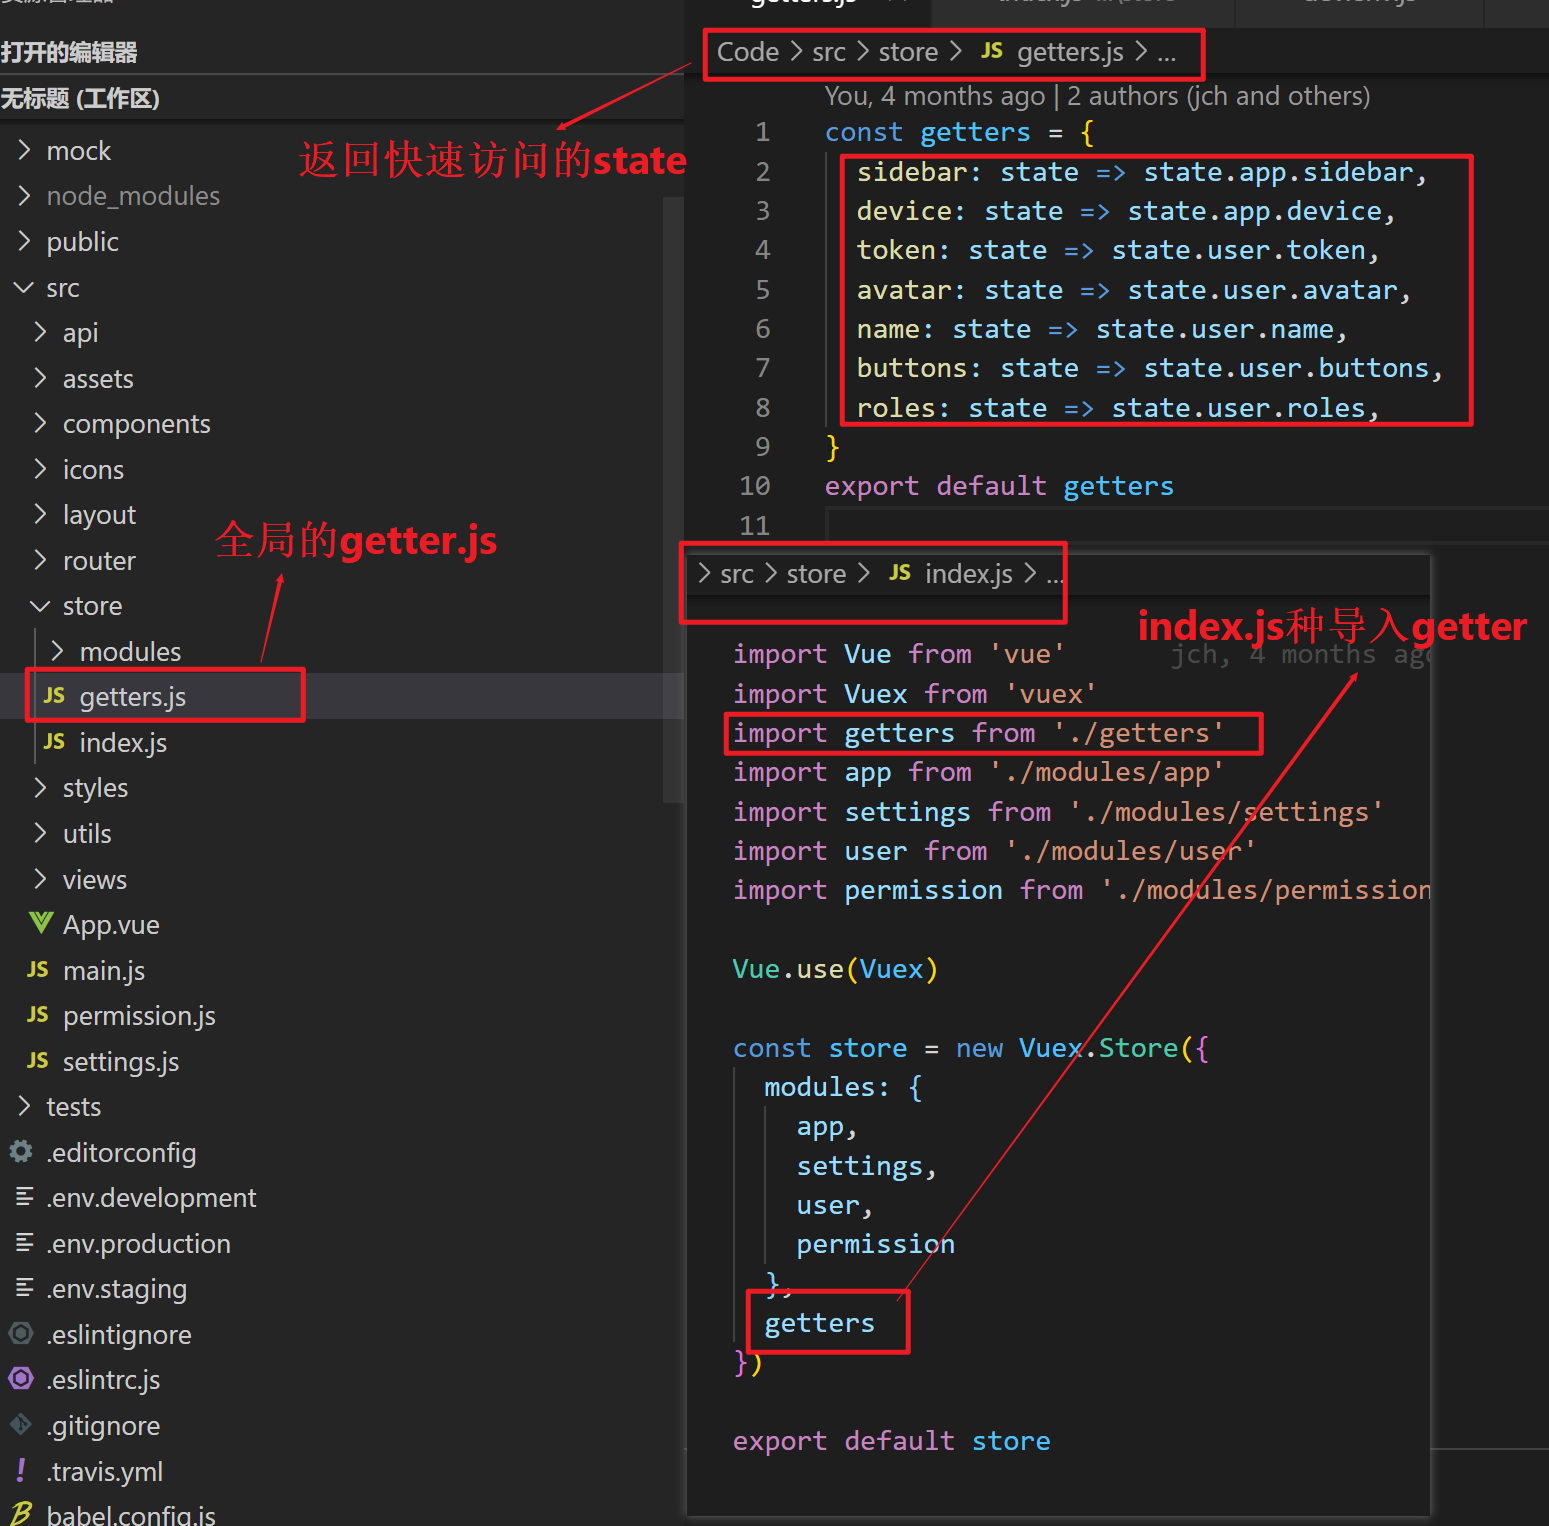
Task: Click the git icon of .gitignore
Action: pos(20,1424)
